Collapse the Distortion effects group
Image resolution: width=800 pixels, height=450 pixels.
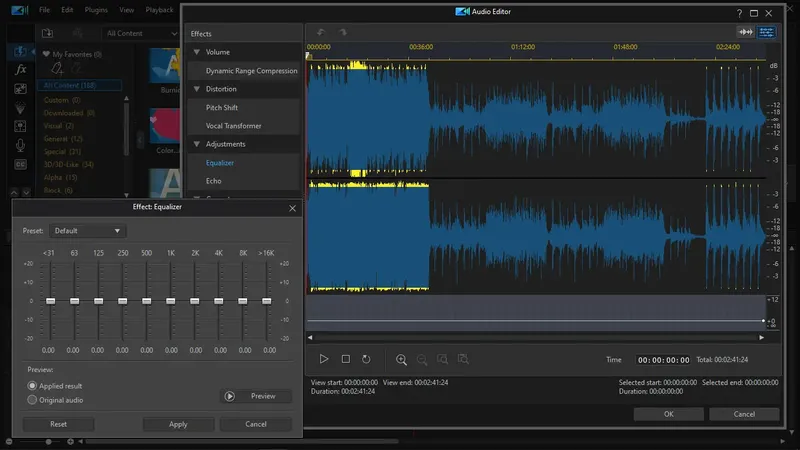197,89
